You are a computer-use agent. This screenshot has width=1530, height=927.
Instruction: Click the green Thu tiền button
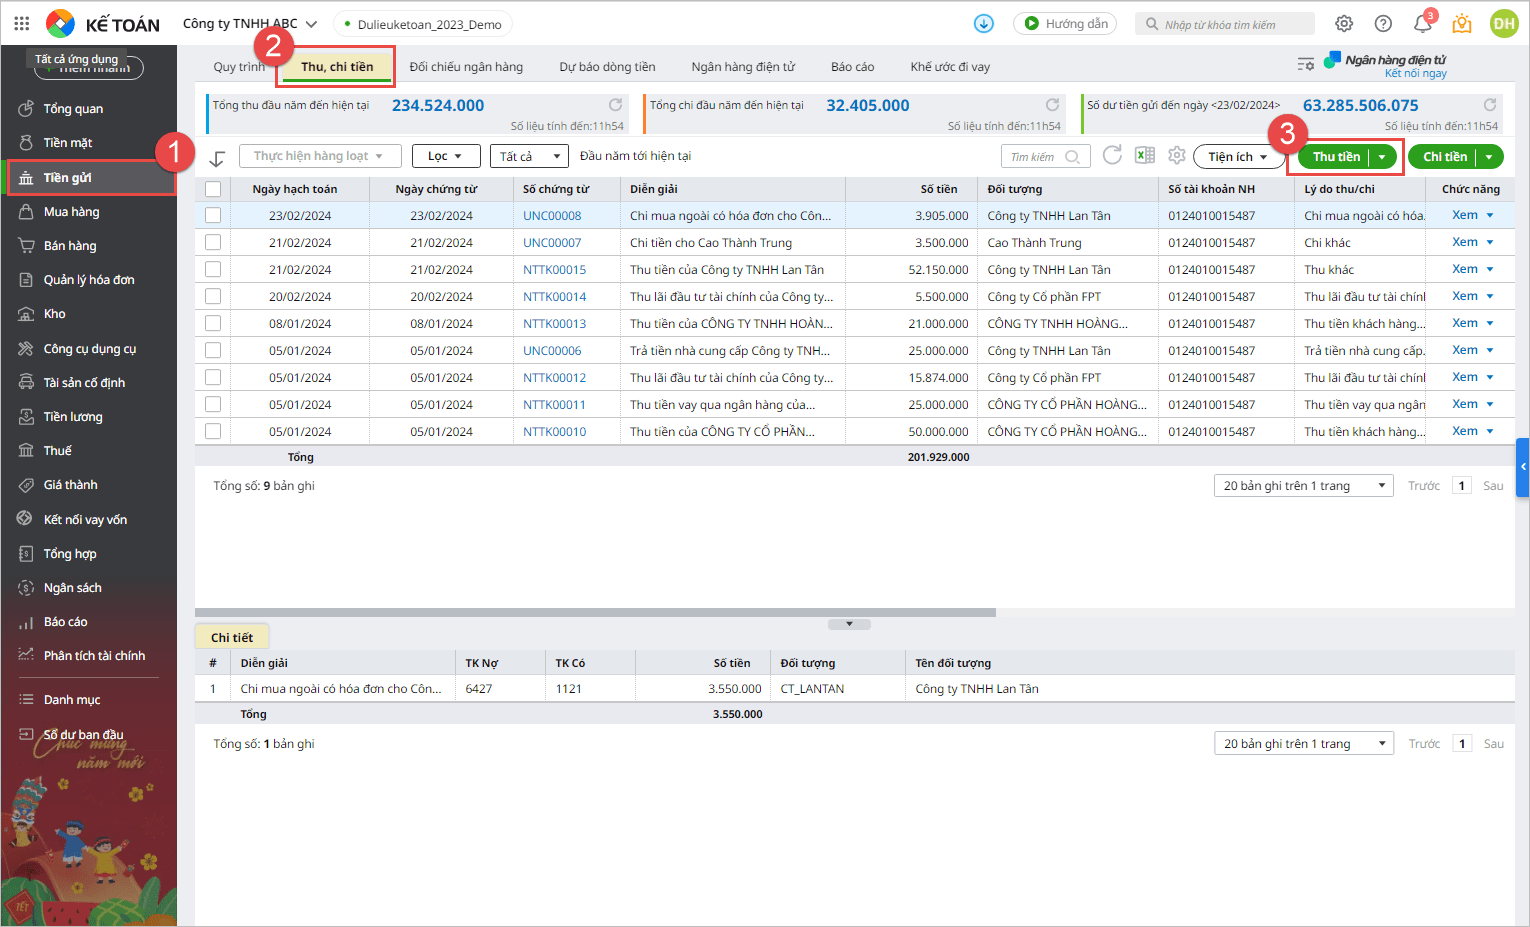point(1336,157)
